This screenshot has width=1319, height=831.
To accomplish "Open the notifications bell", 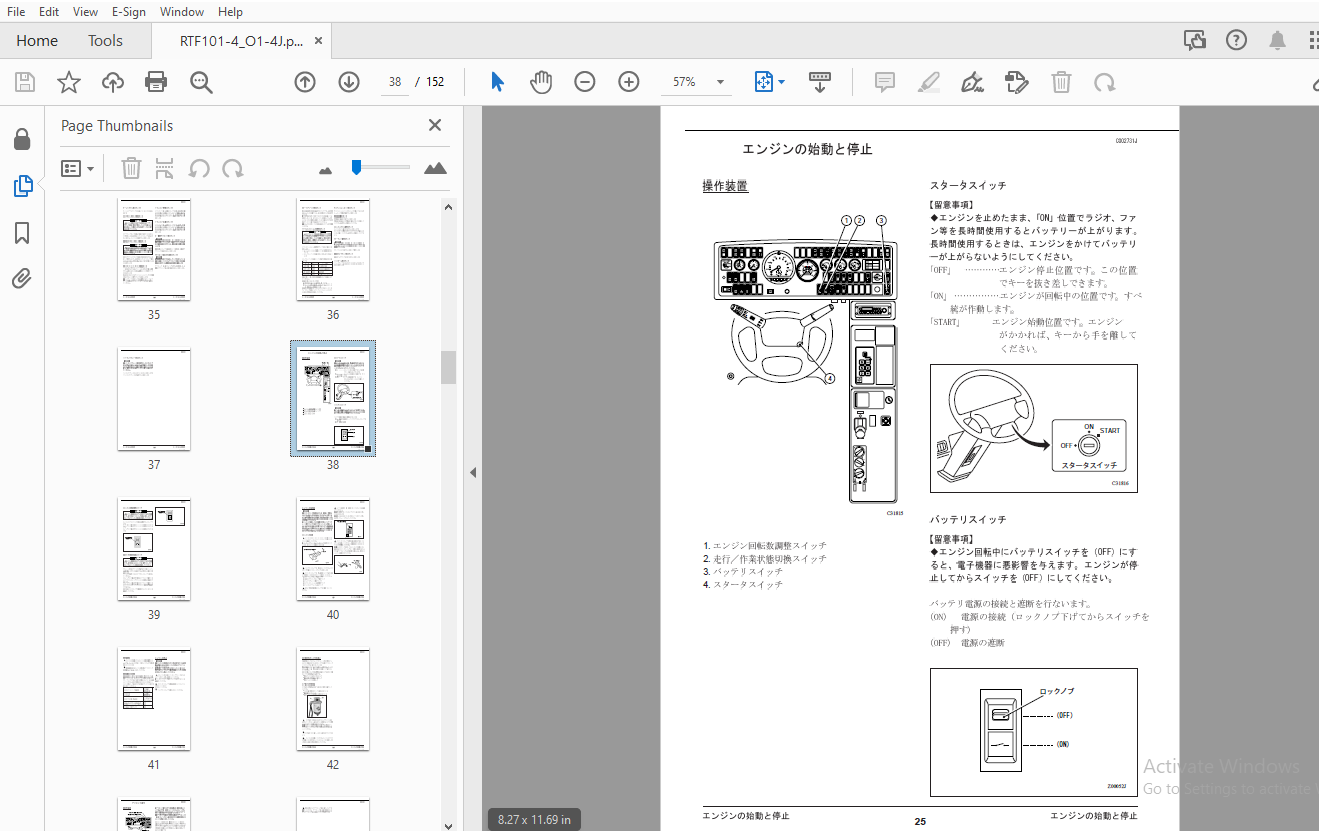I will click(x=1277, y=40).
